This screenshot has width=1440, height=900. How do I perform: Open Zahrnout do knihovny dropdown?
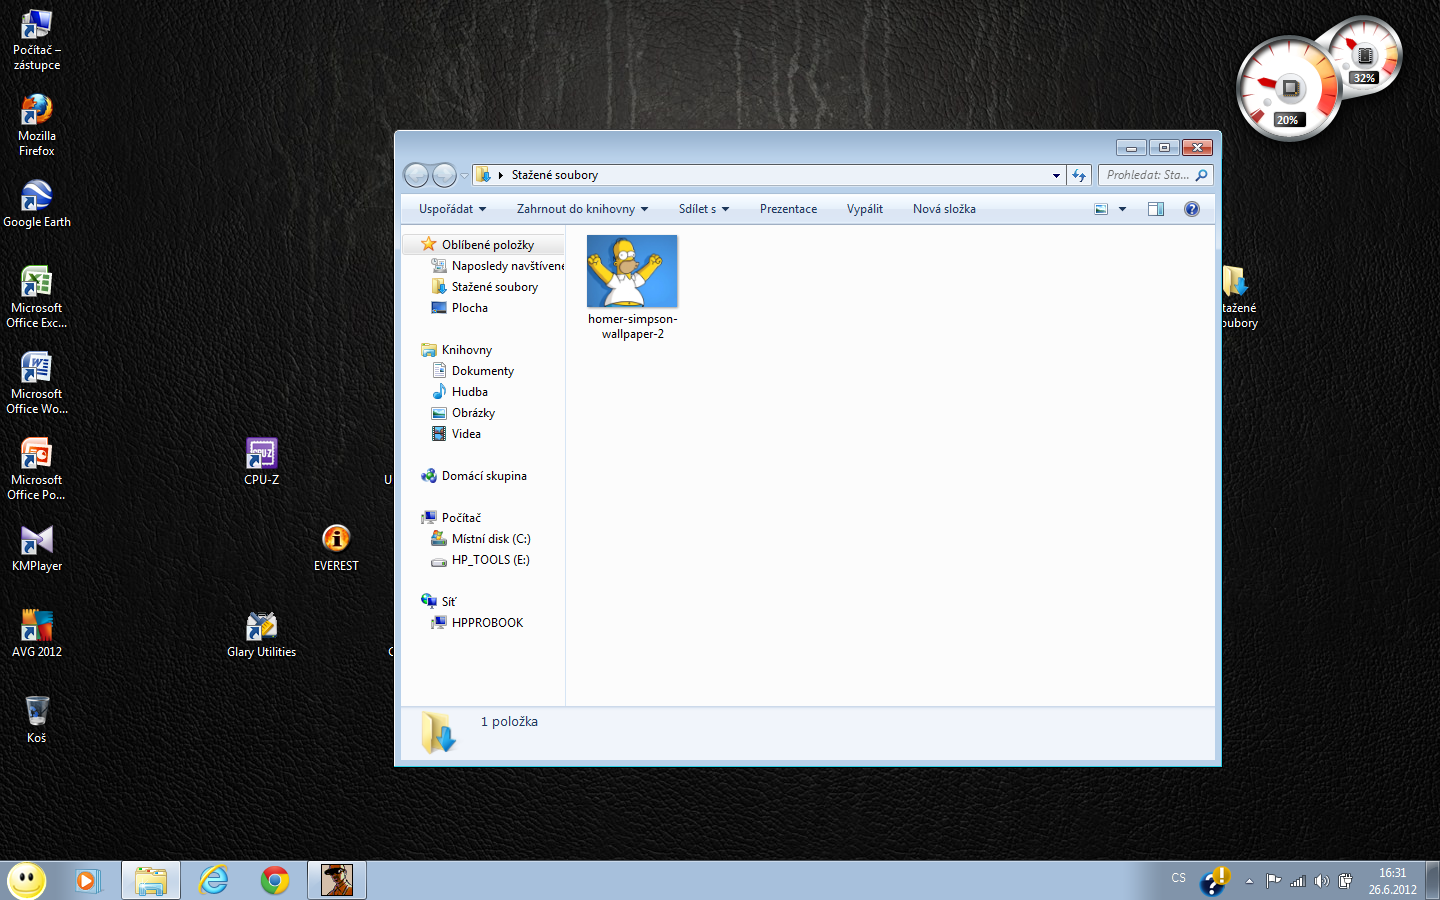582,209
